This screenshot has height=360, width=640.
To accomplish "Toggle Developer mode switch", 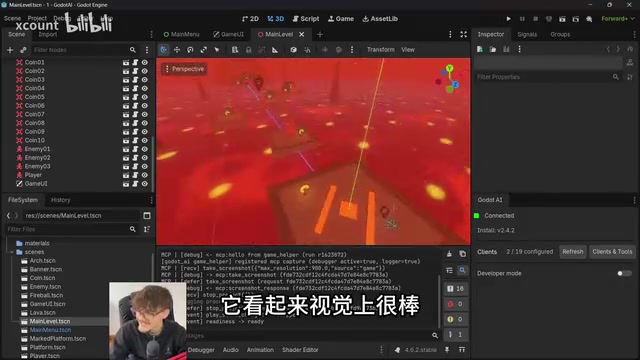I will 624,273.
